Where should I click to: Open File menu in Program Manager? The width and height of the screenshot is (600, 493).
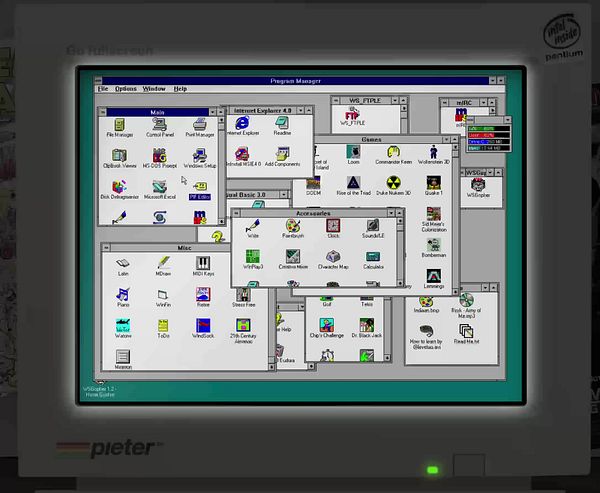pos(103,89)
